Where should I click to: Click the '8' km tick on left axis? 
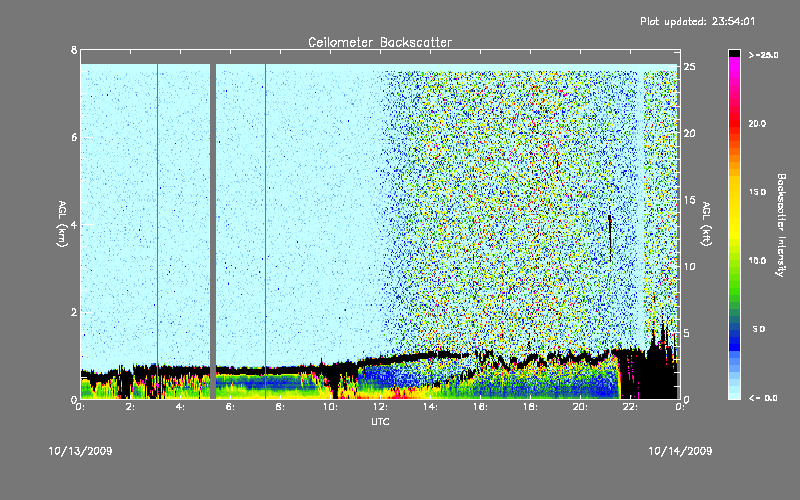[74, 50]
